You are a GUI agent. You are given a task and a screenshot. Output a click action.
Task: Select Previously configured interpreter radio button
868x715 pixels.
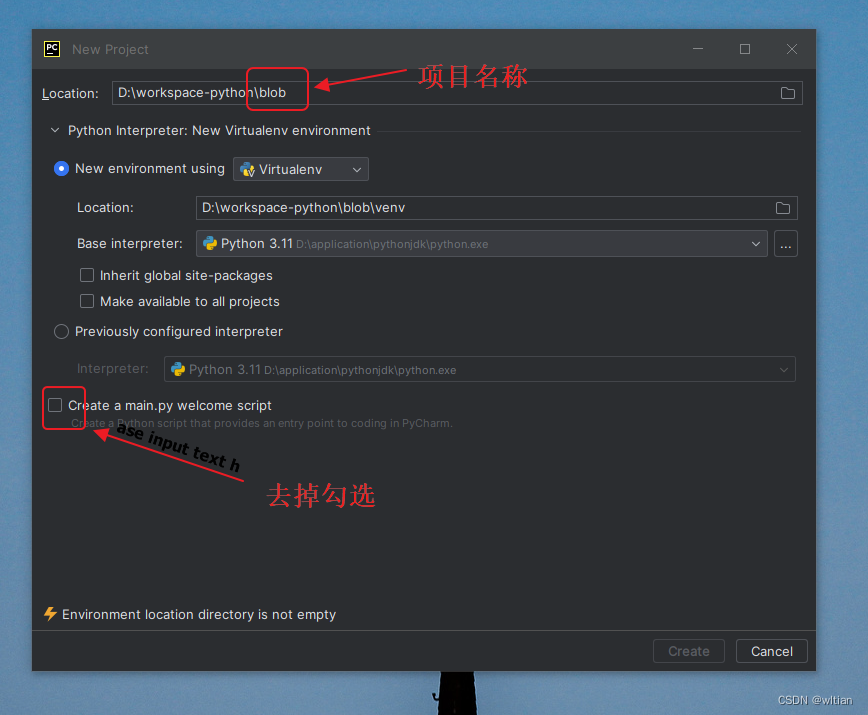point(61,331)
